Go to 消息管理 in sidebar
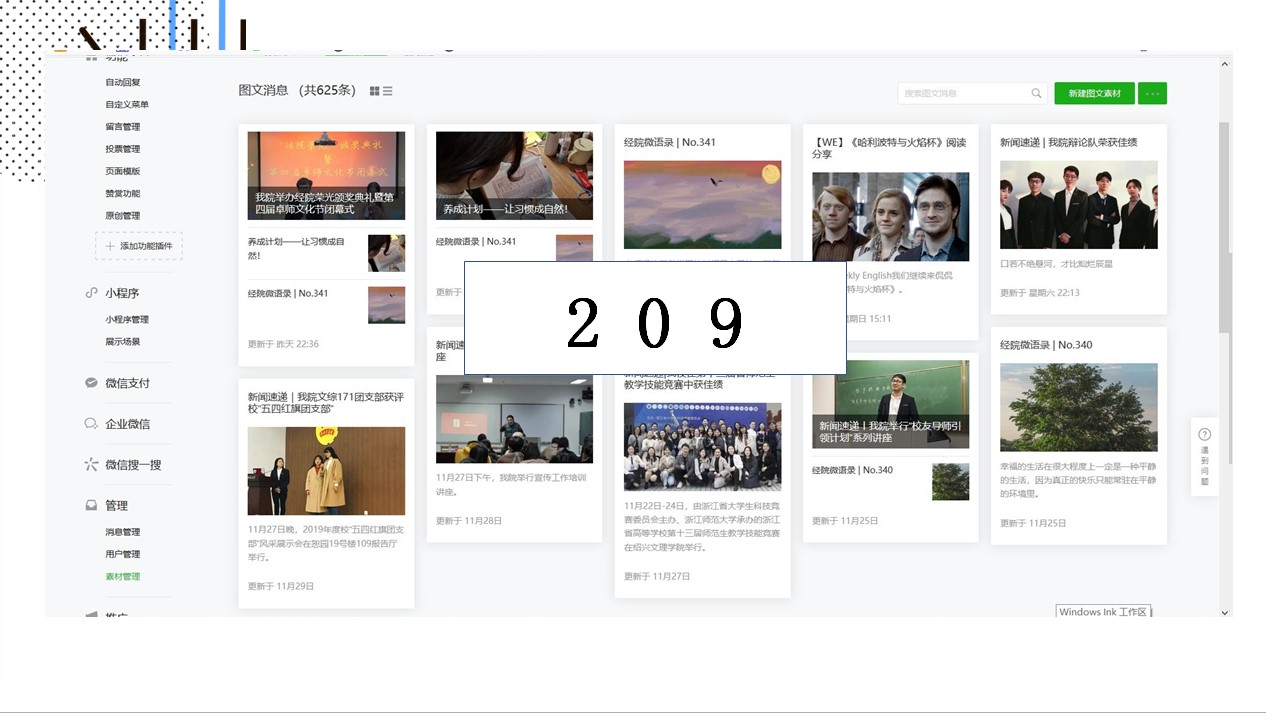Screen dimensions: 1266x713 coord(123,532)
